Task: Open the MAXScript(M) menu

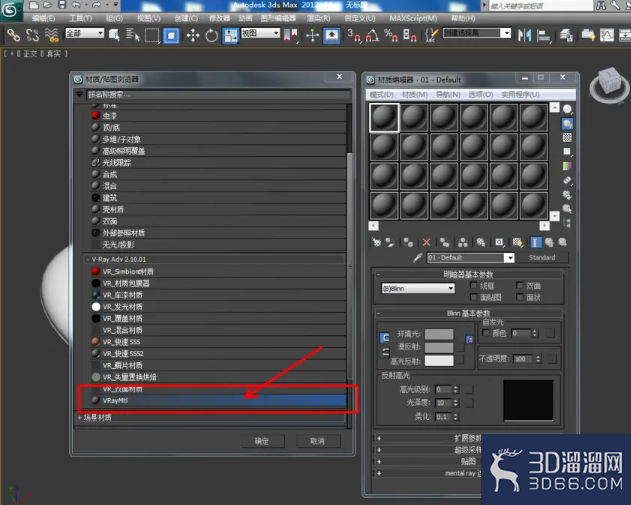Action: click(x=413, y=18)
